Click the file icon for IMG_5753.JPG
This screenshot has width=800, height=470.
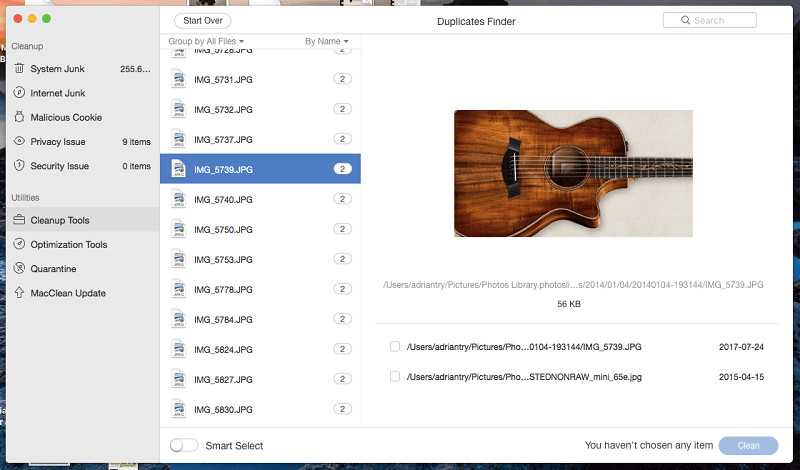click(179, 259)
